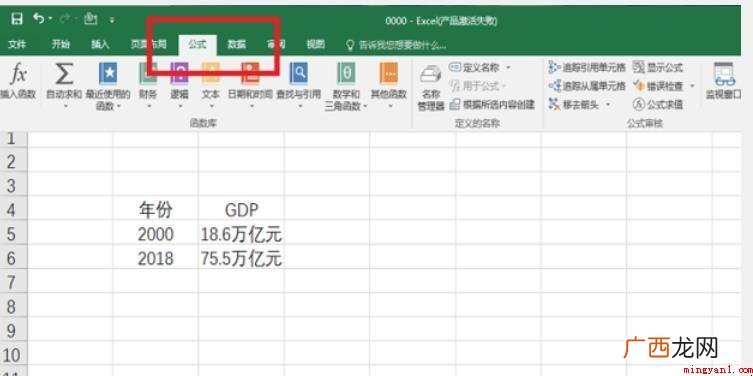Click the 自动求和 sigma icon
The height and width of the screenshot is (376, 753).
pyautogui.click(x=64, y=73)
